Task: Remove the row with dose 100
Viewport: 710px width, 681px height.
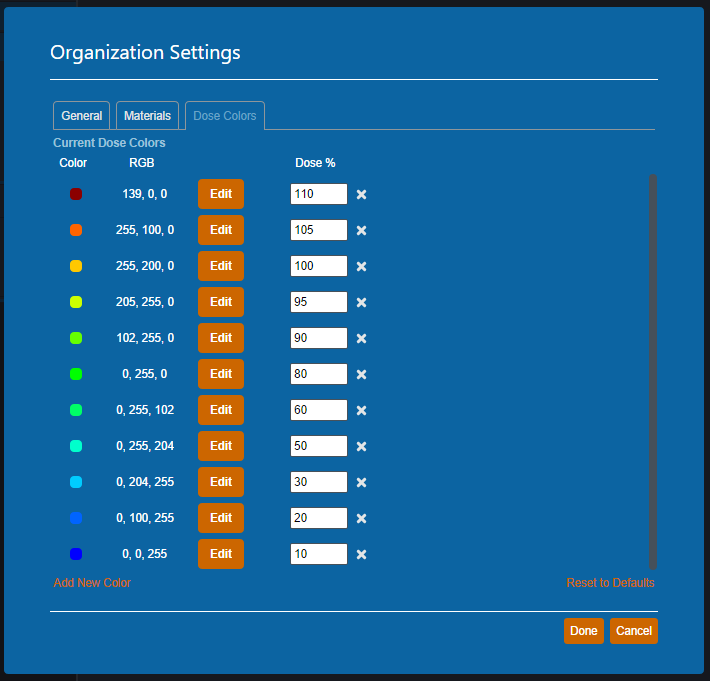Action: tap(361, 266)
